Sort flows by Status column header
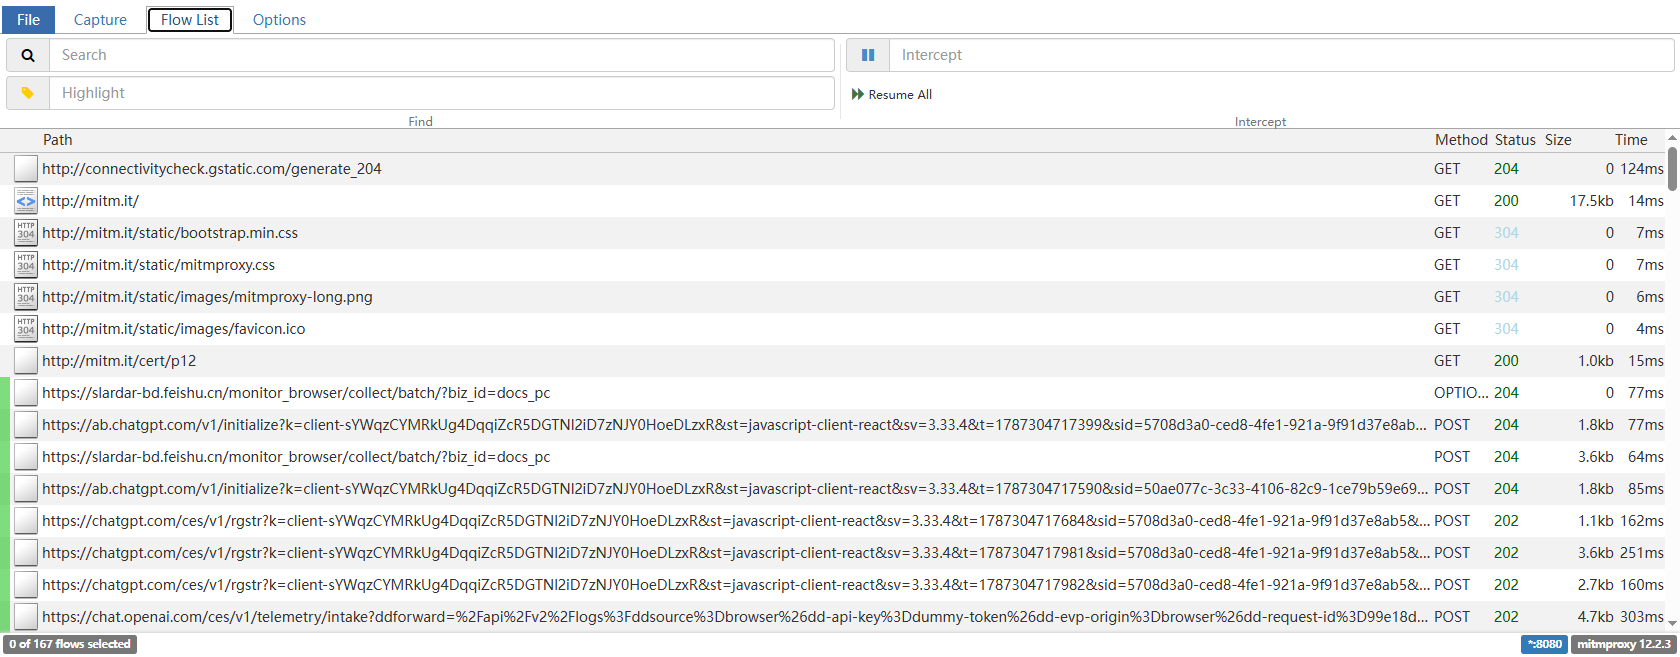 tap(1515, 140)
